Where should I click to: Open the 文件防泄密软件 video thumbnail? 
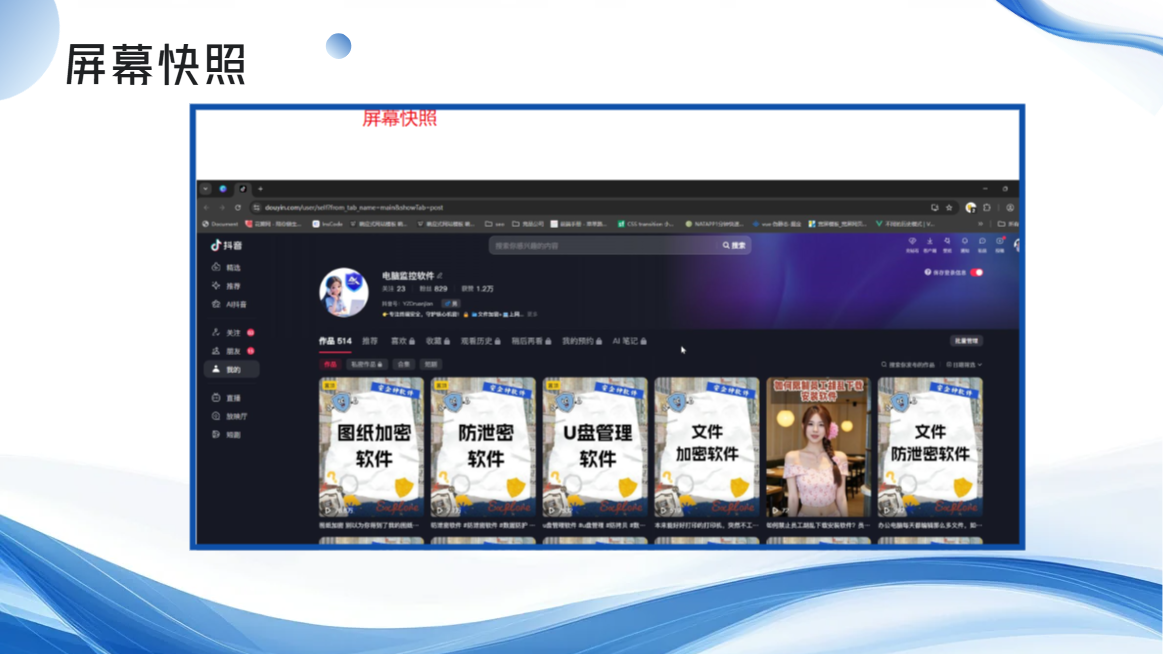[x=930, y=447]
